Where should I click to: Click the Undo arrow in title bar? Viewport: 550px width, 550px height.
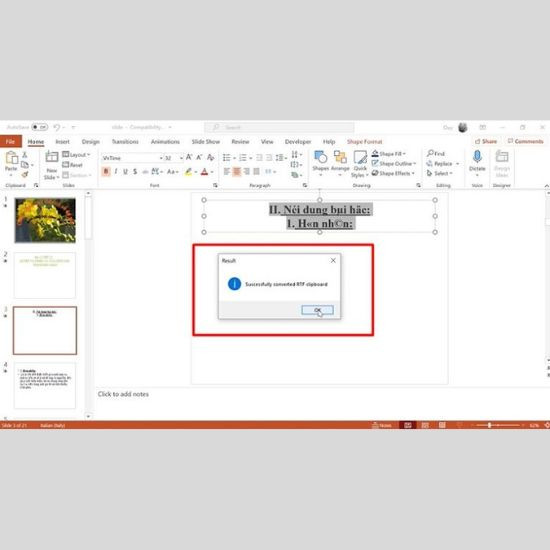coord(57,127)
